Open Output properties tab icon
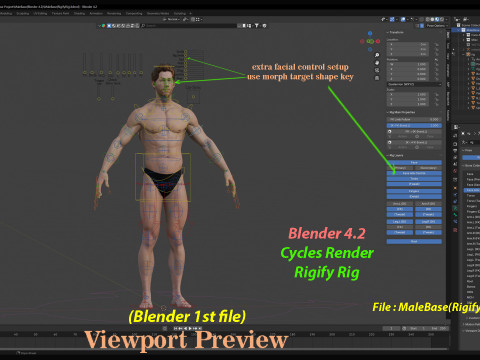This screenshot has width=480, height=360. 455,151
